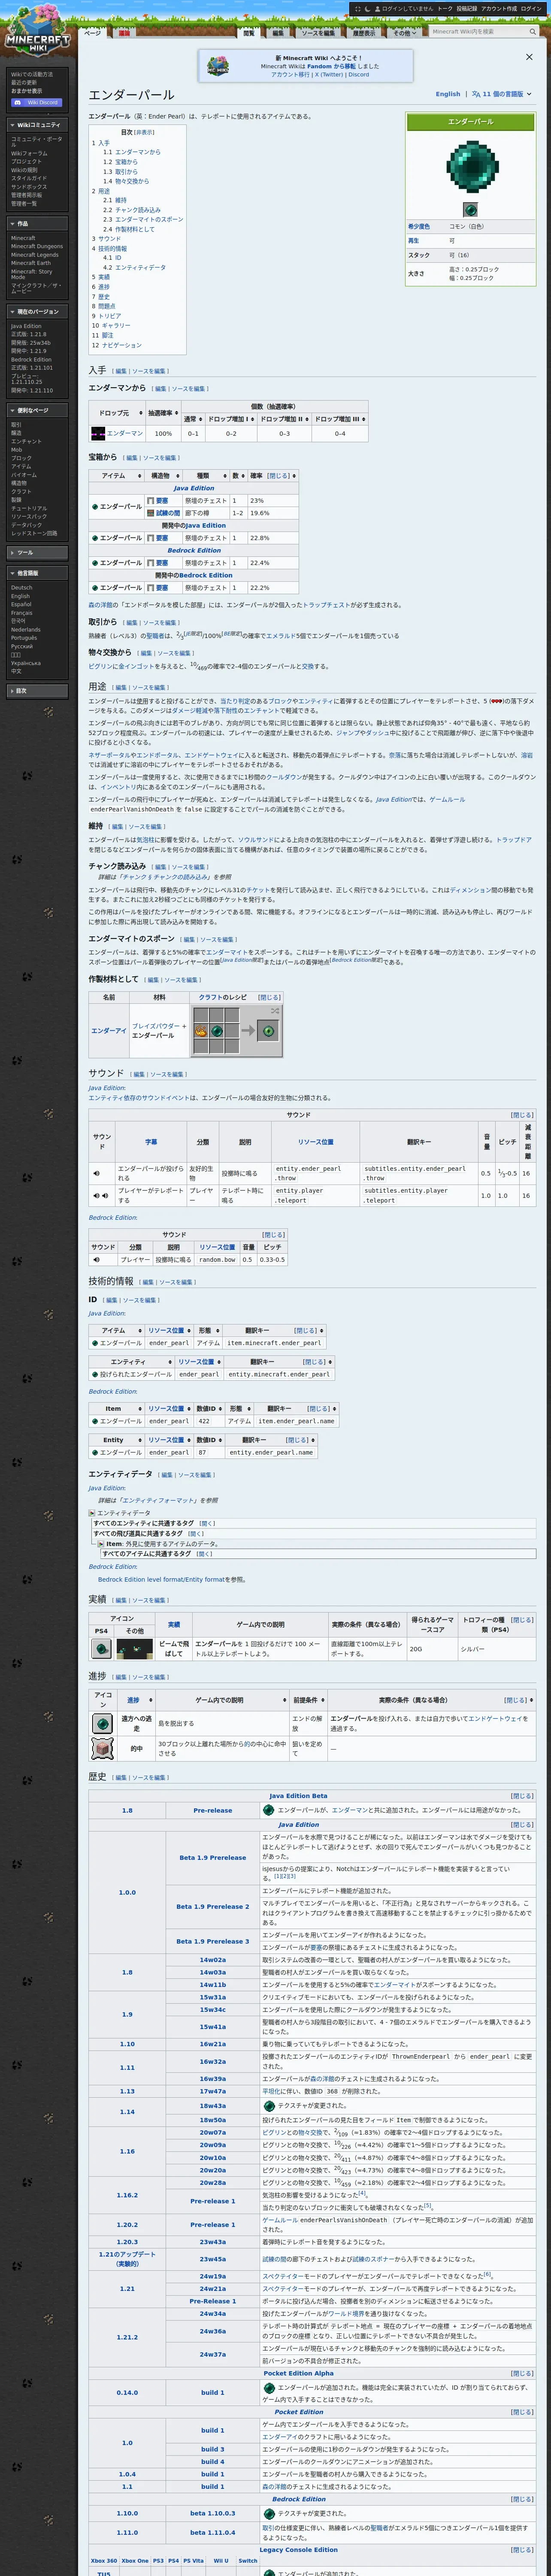Click the エンダーマン link in drop table
Viewport: 551px width, 2576px height.
[x=125, y=433]
